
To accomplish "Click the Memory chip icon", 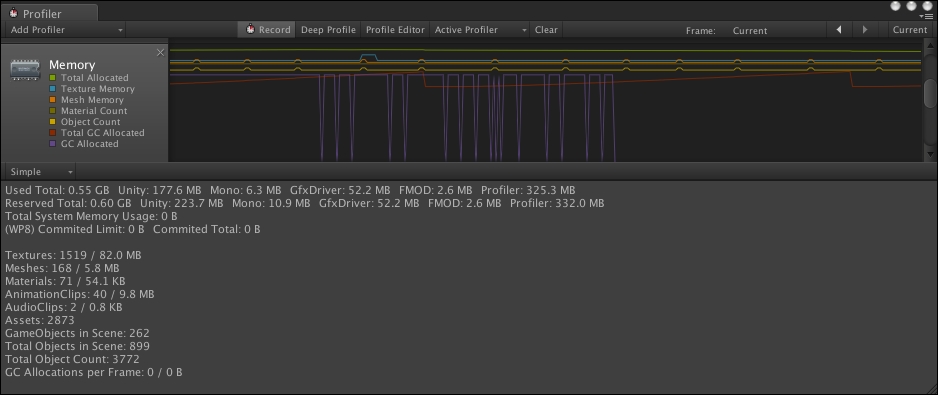I will click(x=26, y=70).
